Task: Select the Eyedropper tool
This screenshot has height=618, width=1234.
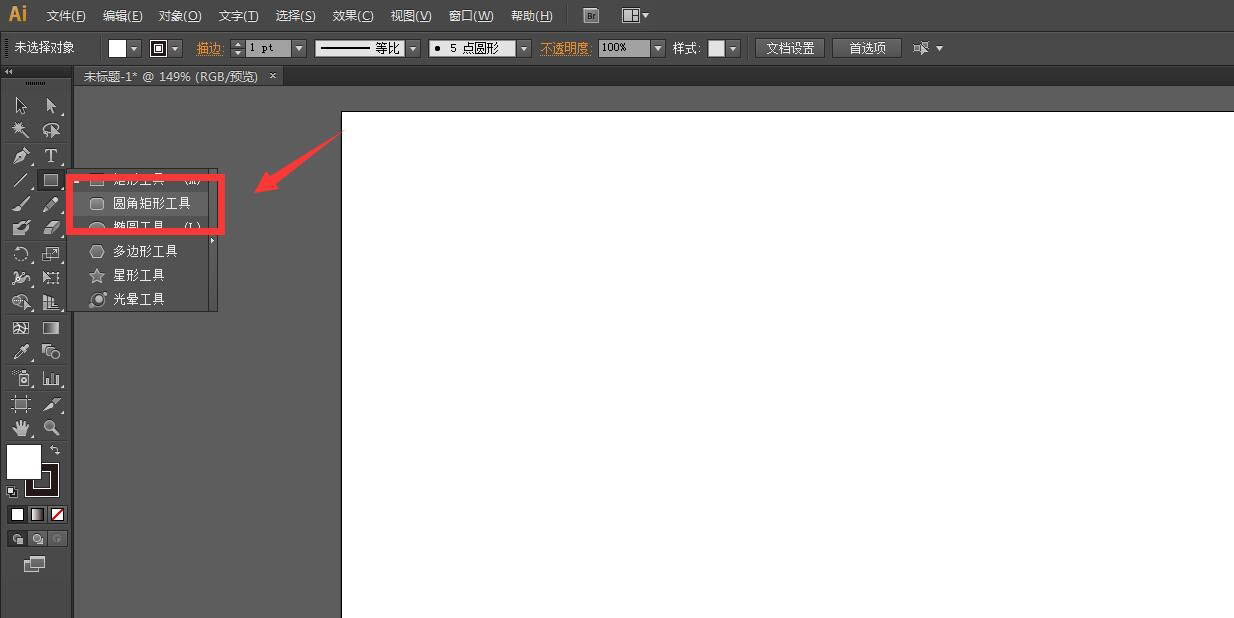Action: pyautogui.click(x=20, y=352)
